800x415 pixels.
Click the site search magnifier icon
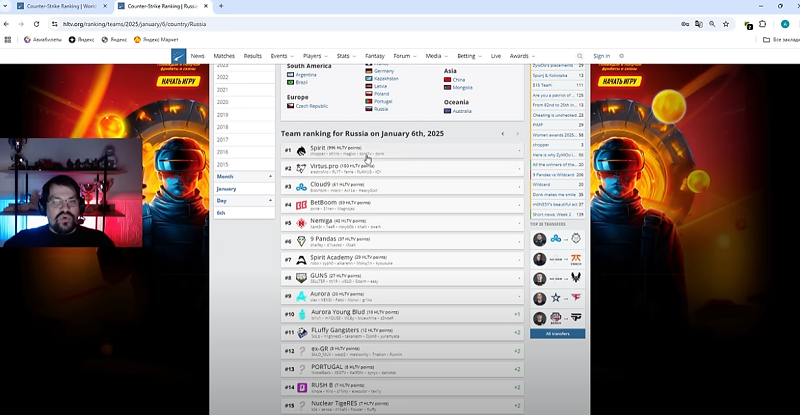click(x=580, y=56)
